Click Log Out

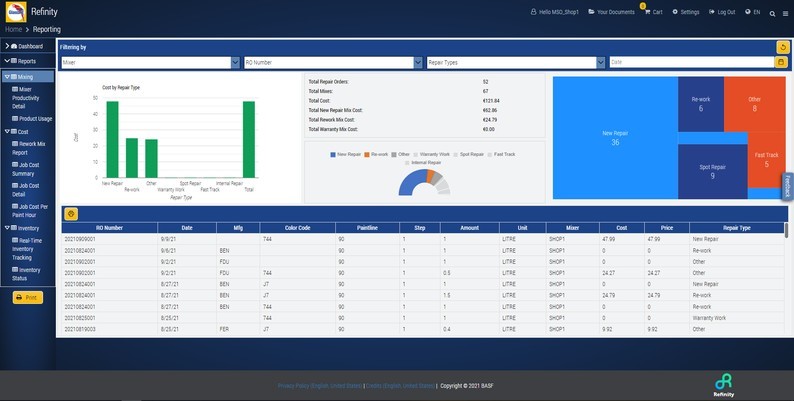(x=722, y=12)
